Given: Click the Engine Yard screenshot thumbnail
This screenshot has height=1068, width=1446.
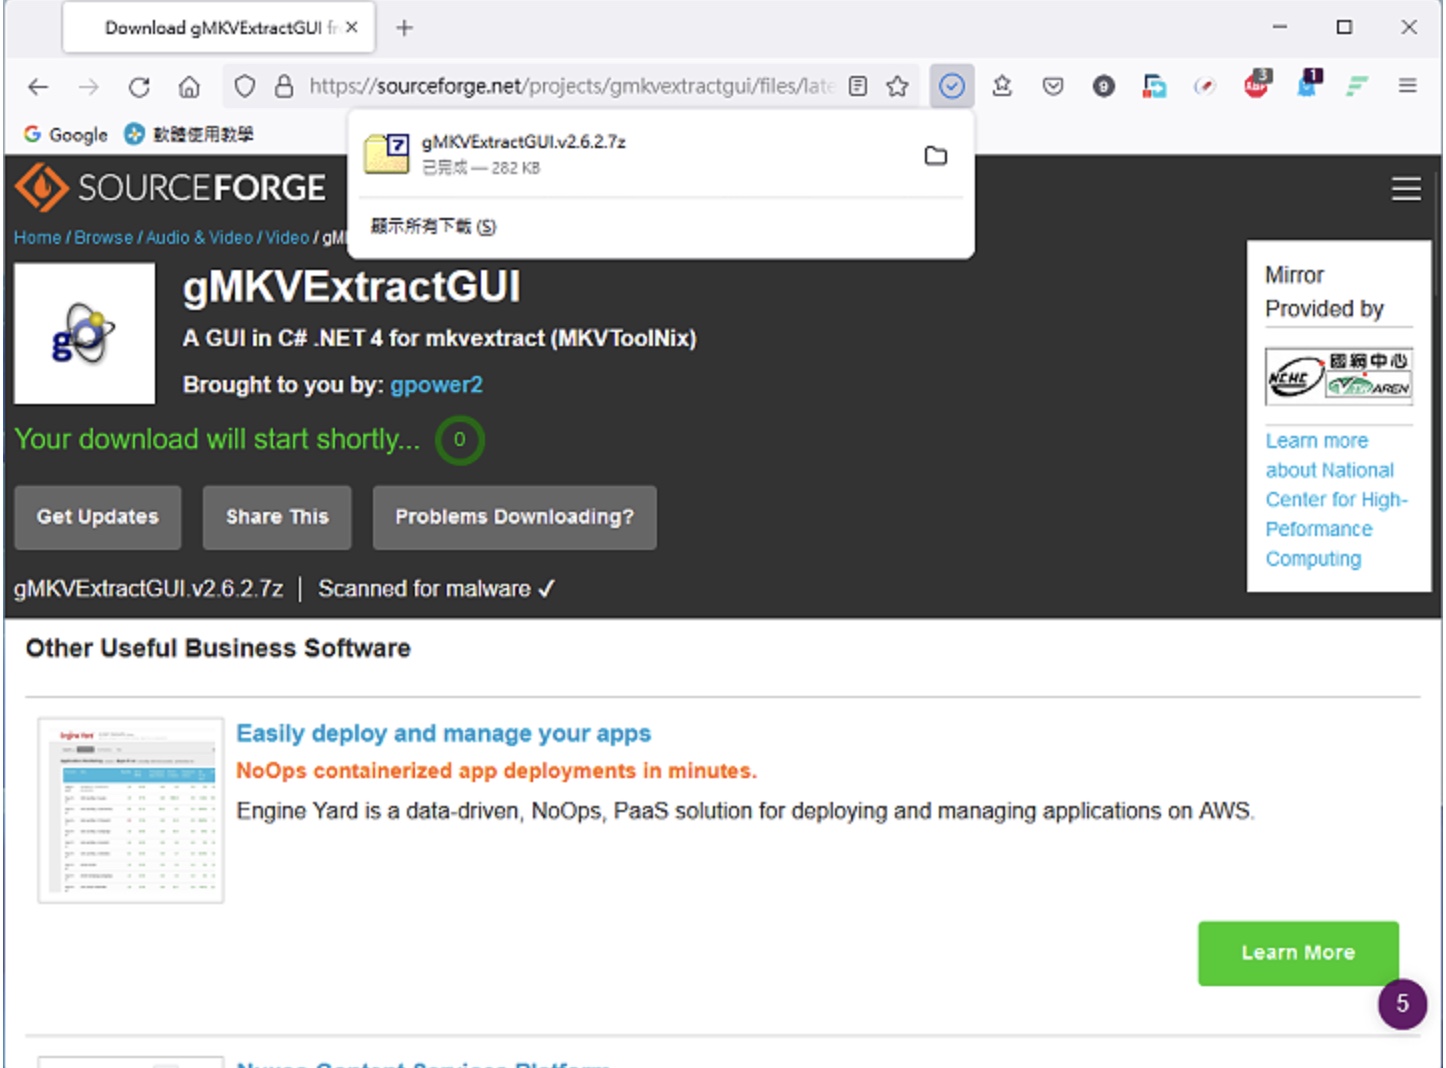Looking at the screenshot, I should [x=131, y=810].
